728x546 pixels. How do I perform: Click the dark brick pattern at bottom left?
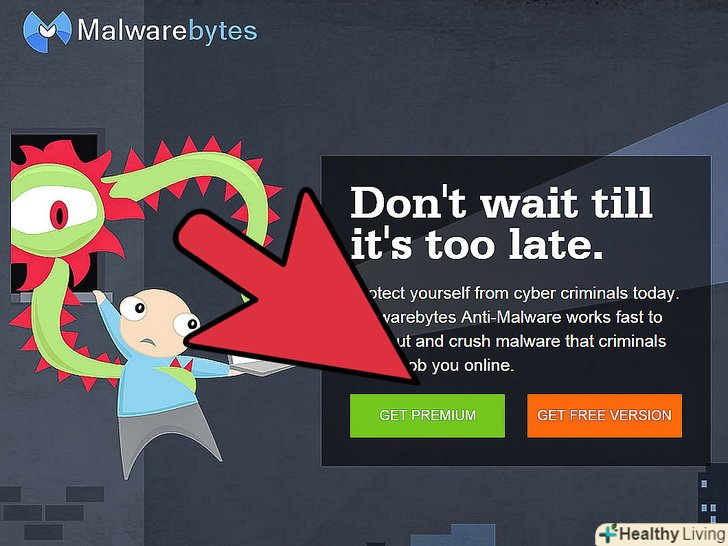click(51, 511)
